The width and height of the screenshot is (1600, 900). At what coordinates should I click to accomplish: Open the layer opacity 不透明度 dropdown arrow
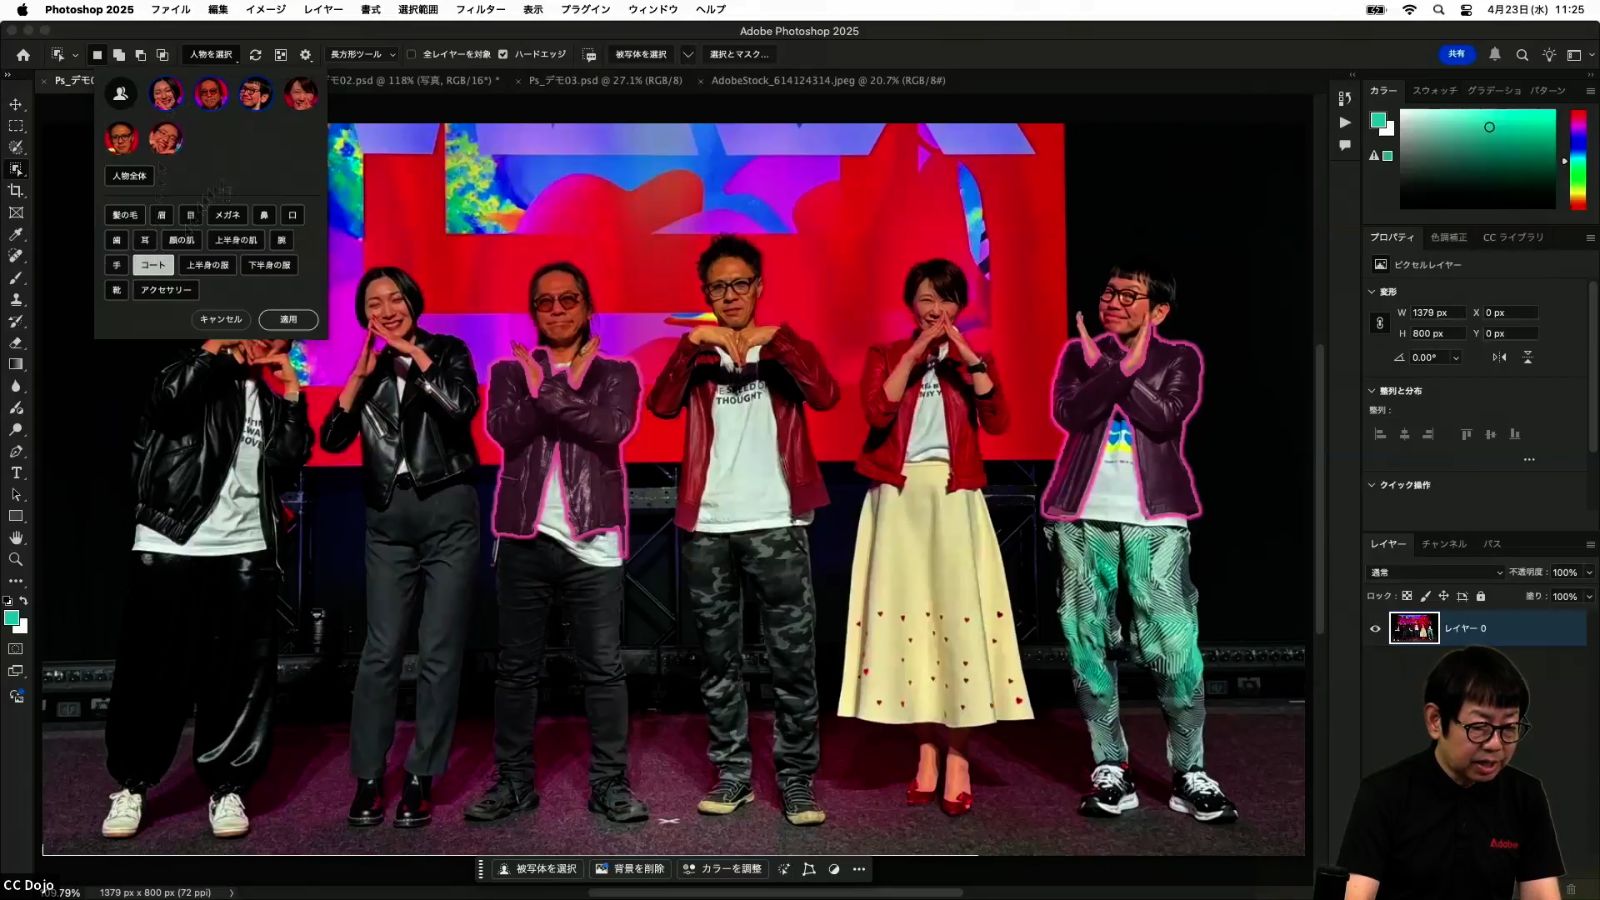point(1589,573)
